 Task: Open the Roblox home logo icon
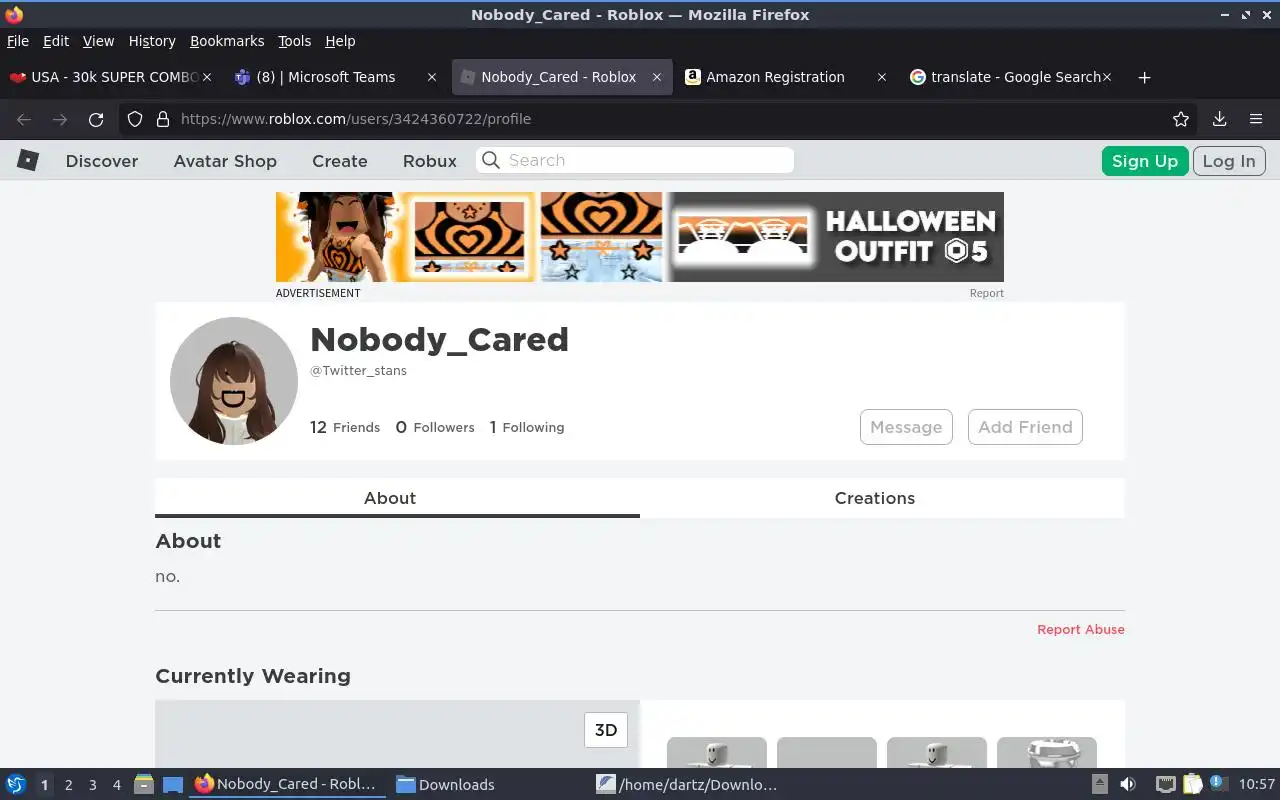pyautogui.click(x=28, y=160)
